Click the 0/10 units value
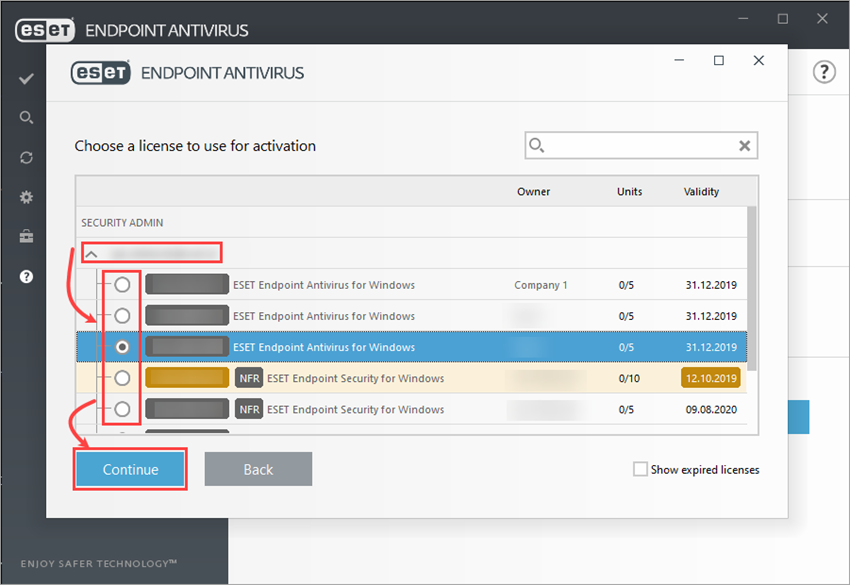Screen dimensions: 850x585 pyautogui.click(x=629, y=378)
